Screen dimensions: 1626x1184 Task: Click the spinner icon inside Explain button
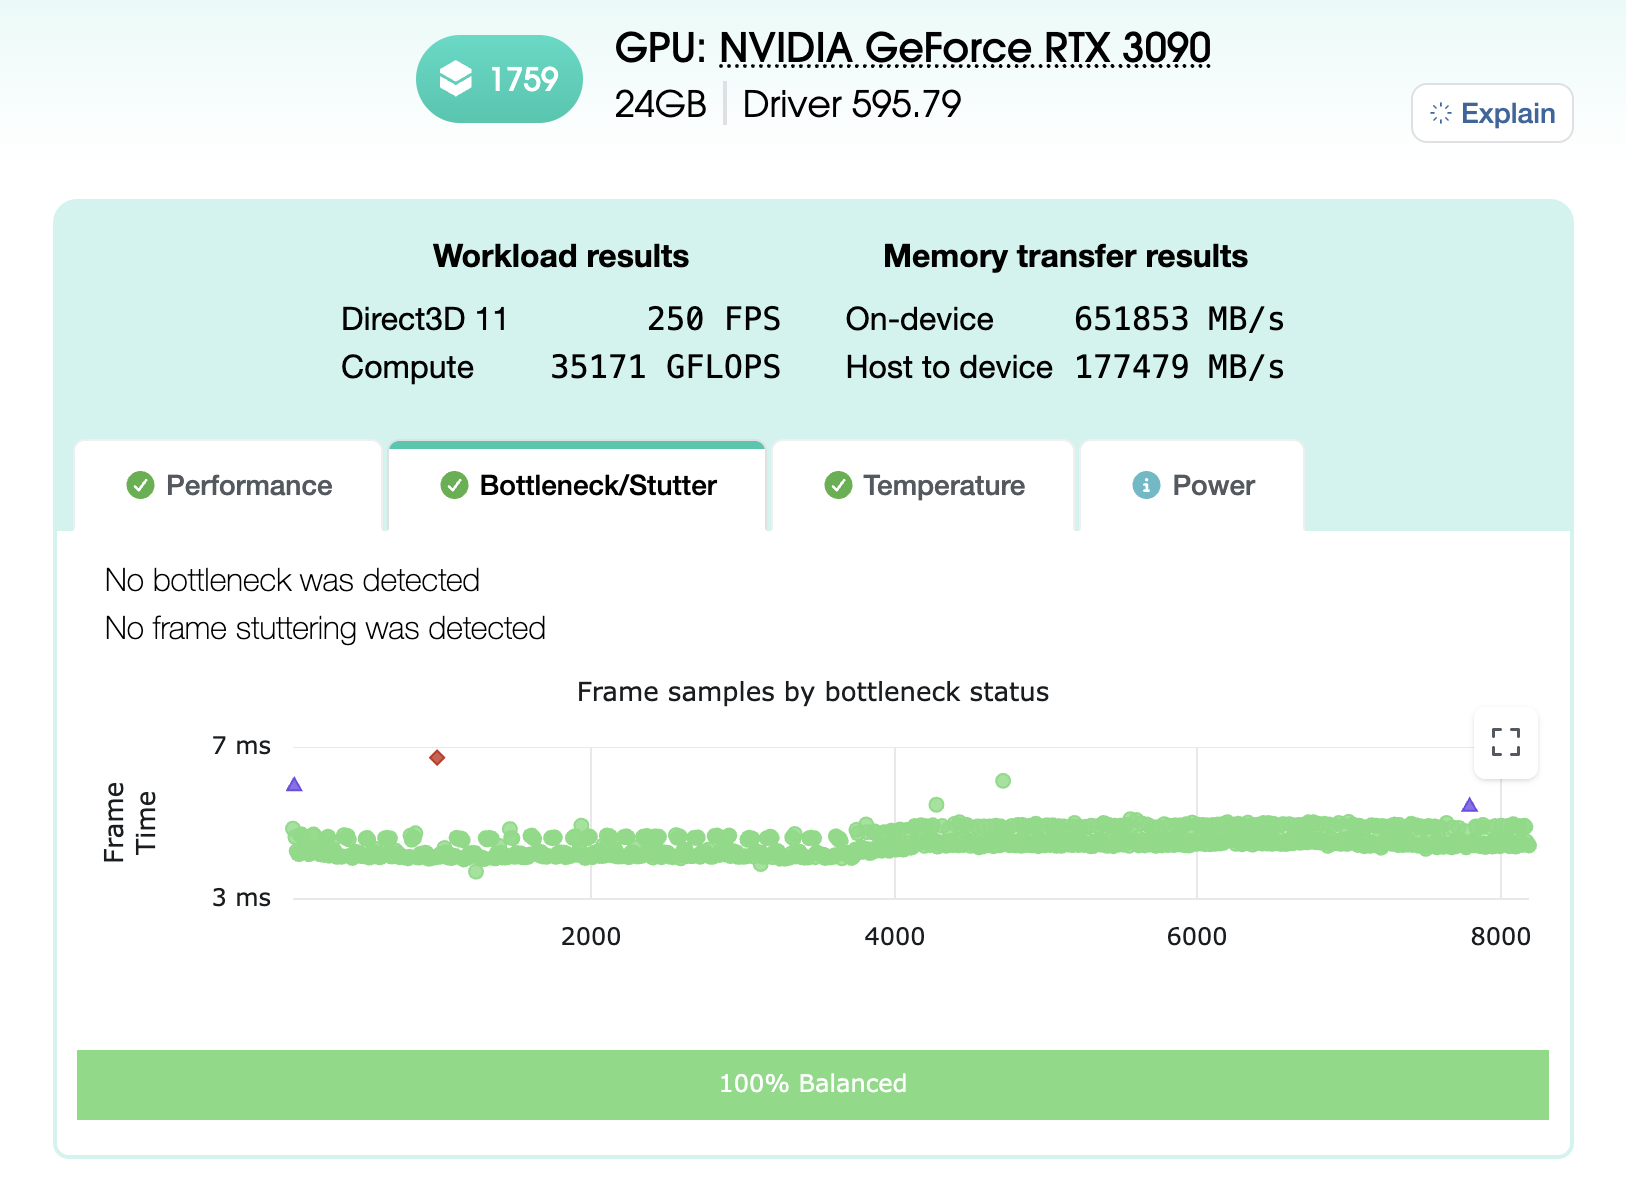click(x=1441, y=113)
